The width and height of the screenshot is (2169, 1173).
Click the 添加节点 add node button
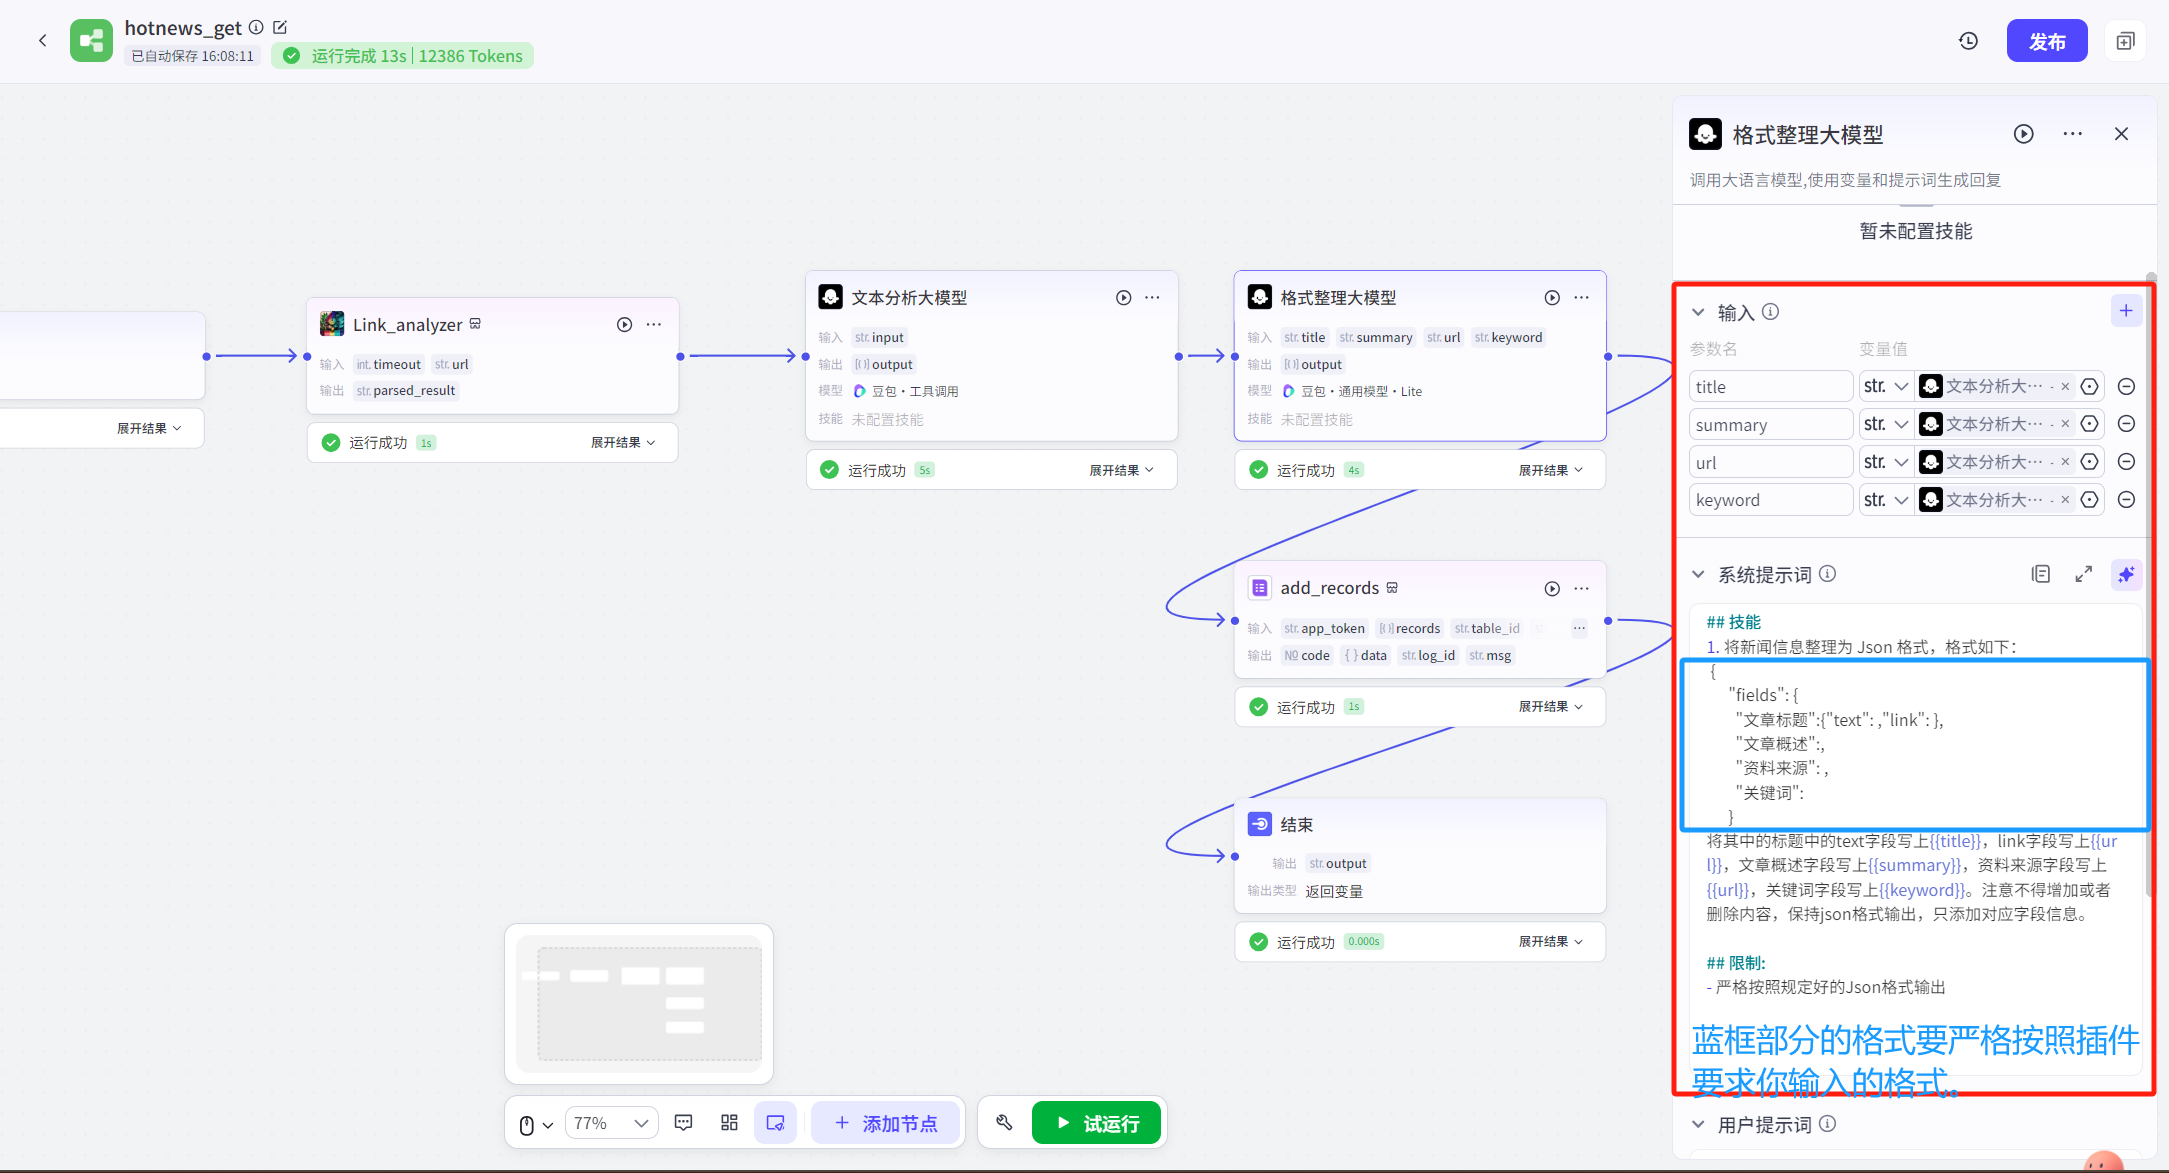[x=885, y=1123]
